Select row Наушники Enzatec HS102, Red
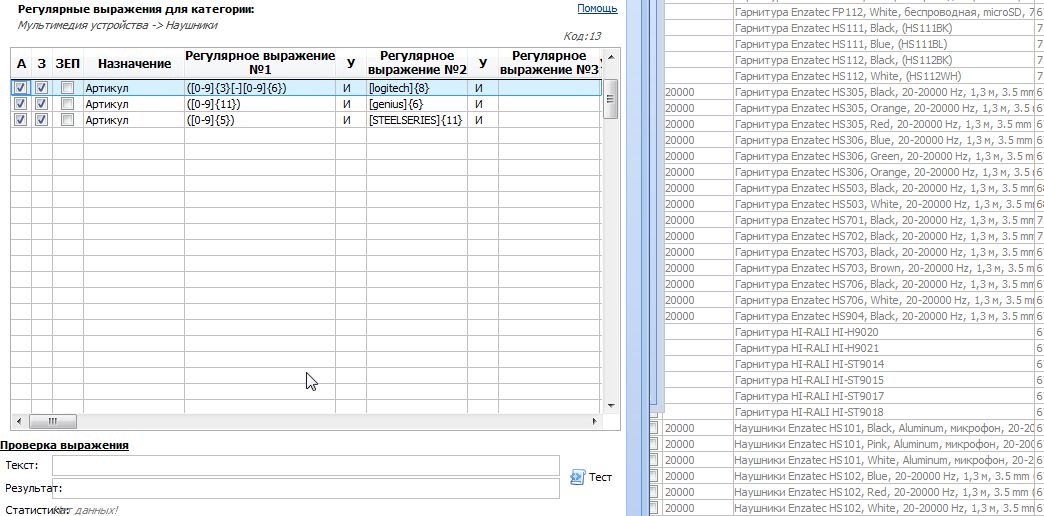The height and width of the screenshot is (516, 1044). pyautogui.click(x=884, y=491)
